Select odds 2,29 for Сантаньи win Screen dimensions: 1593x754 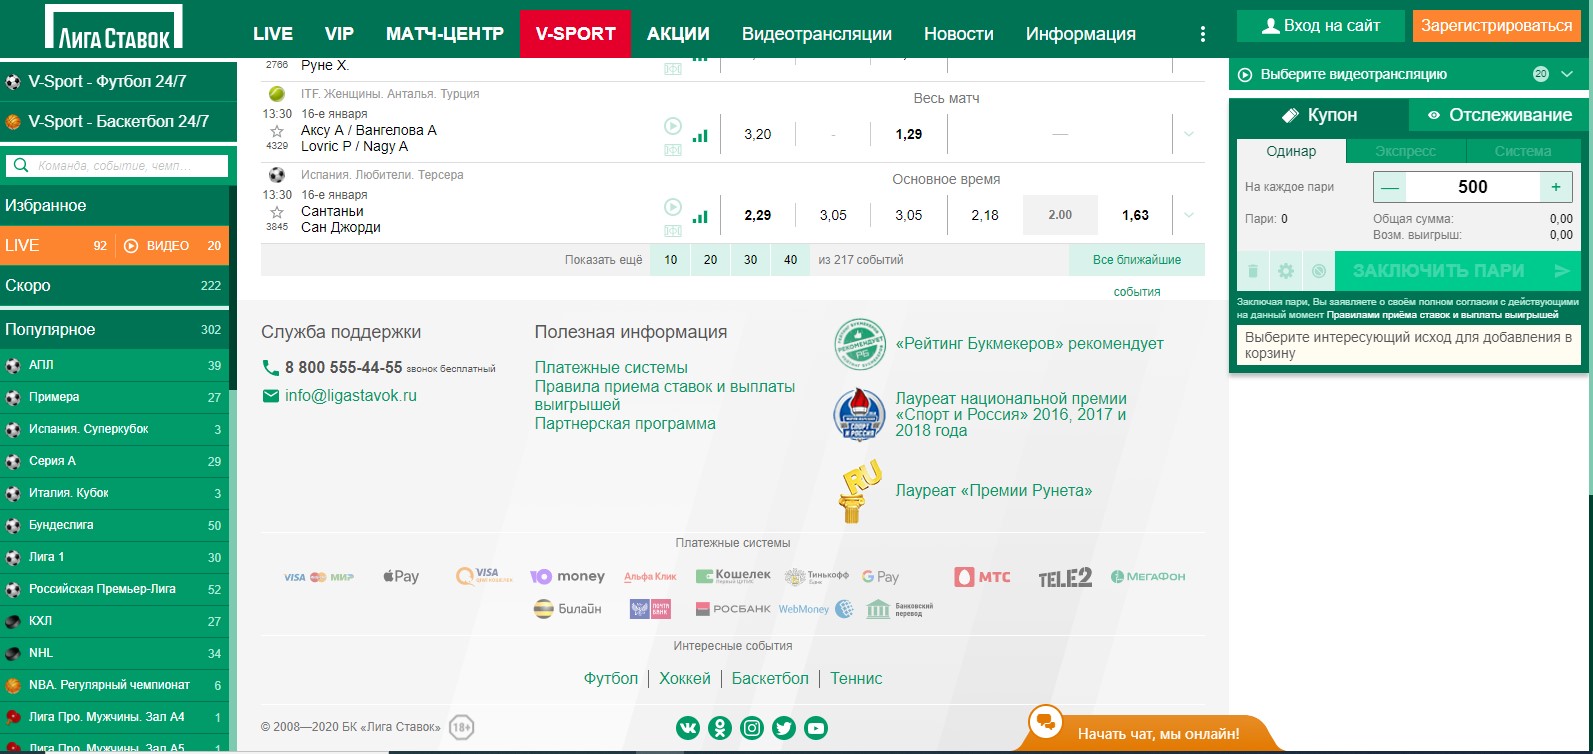coord(758,215)
